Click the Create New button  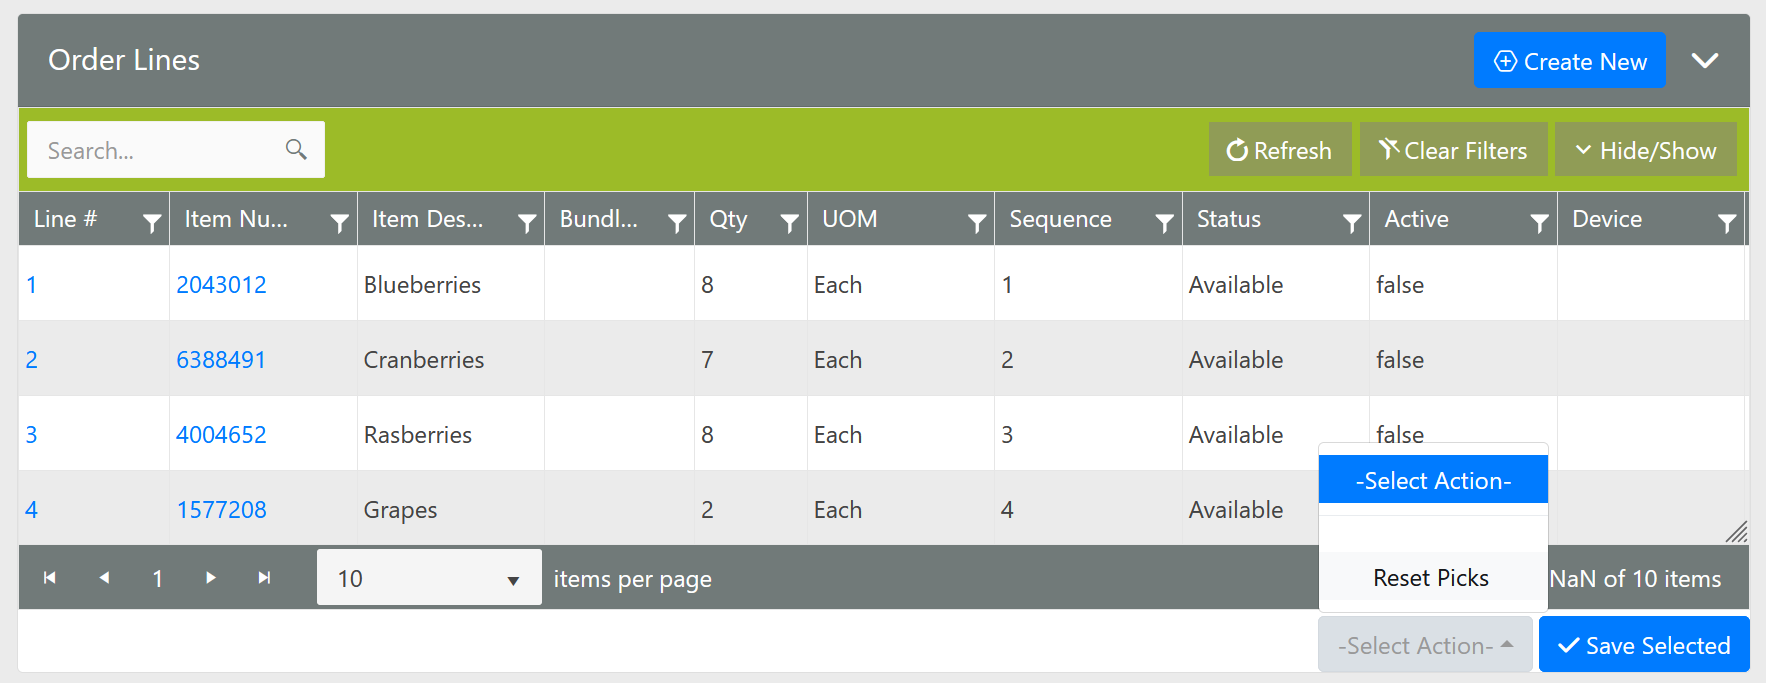click(x=1569, y=61)
